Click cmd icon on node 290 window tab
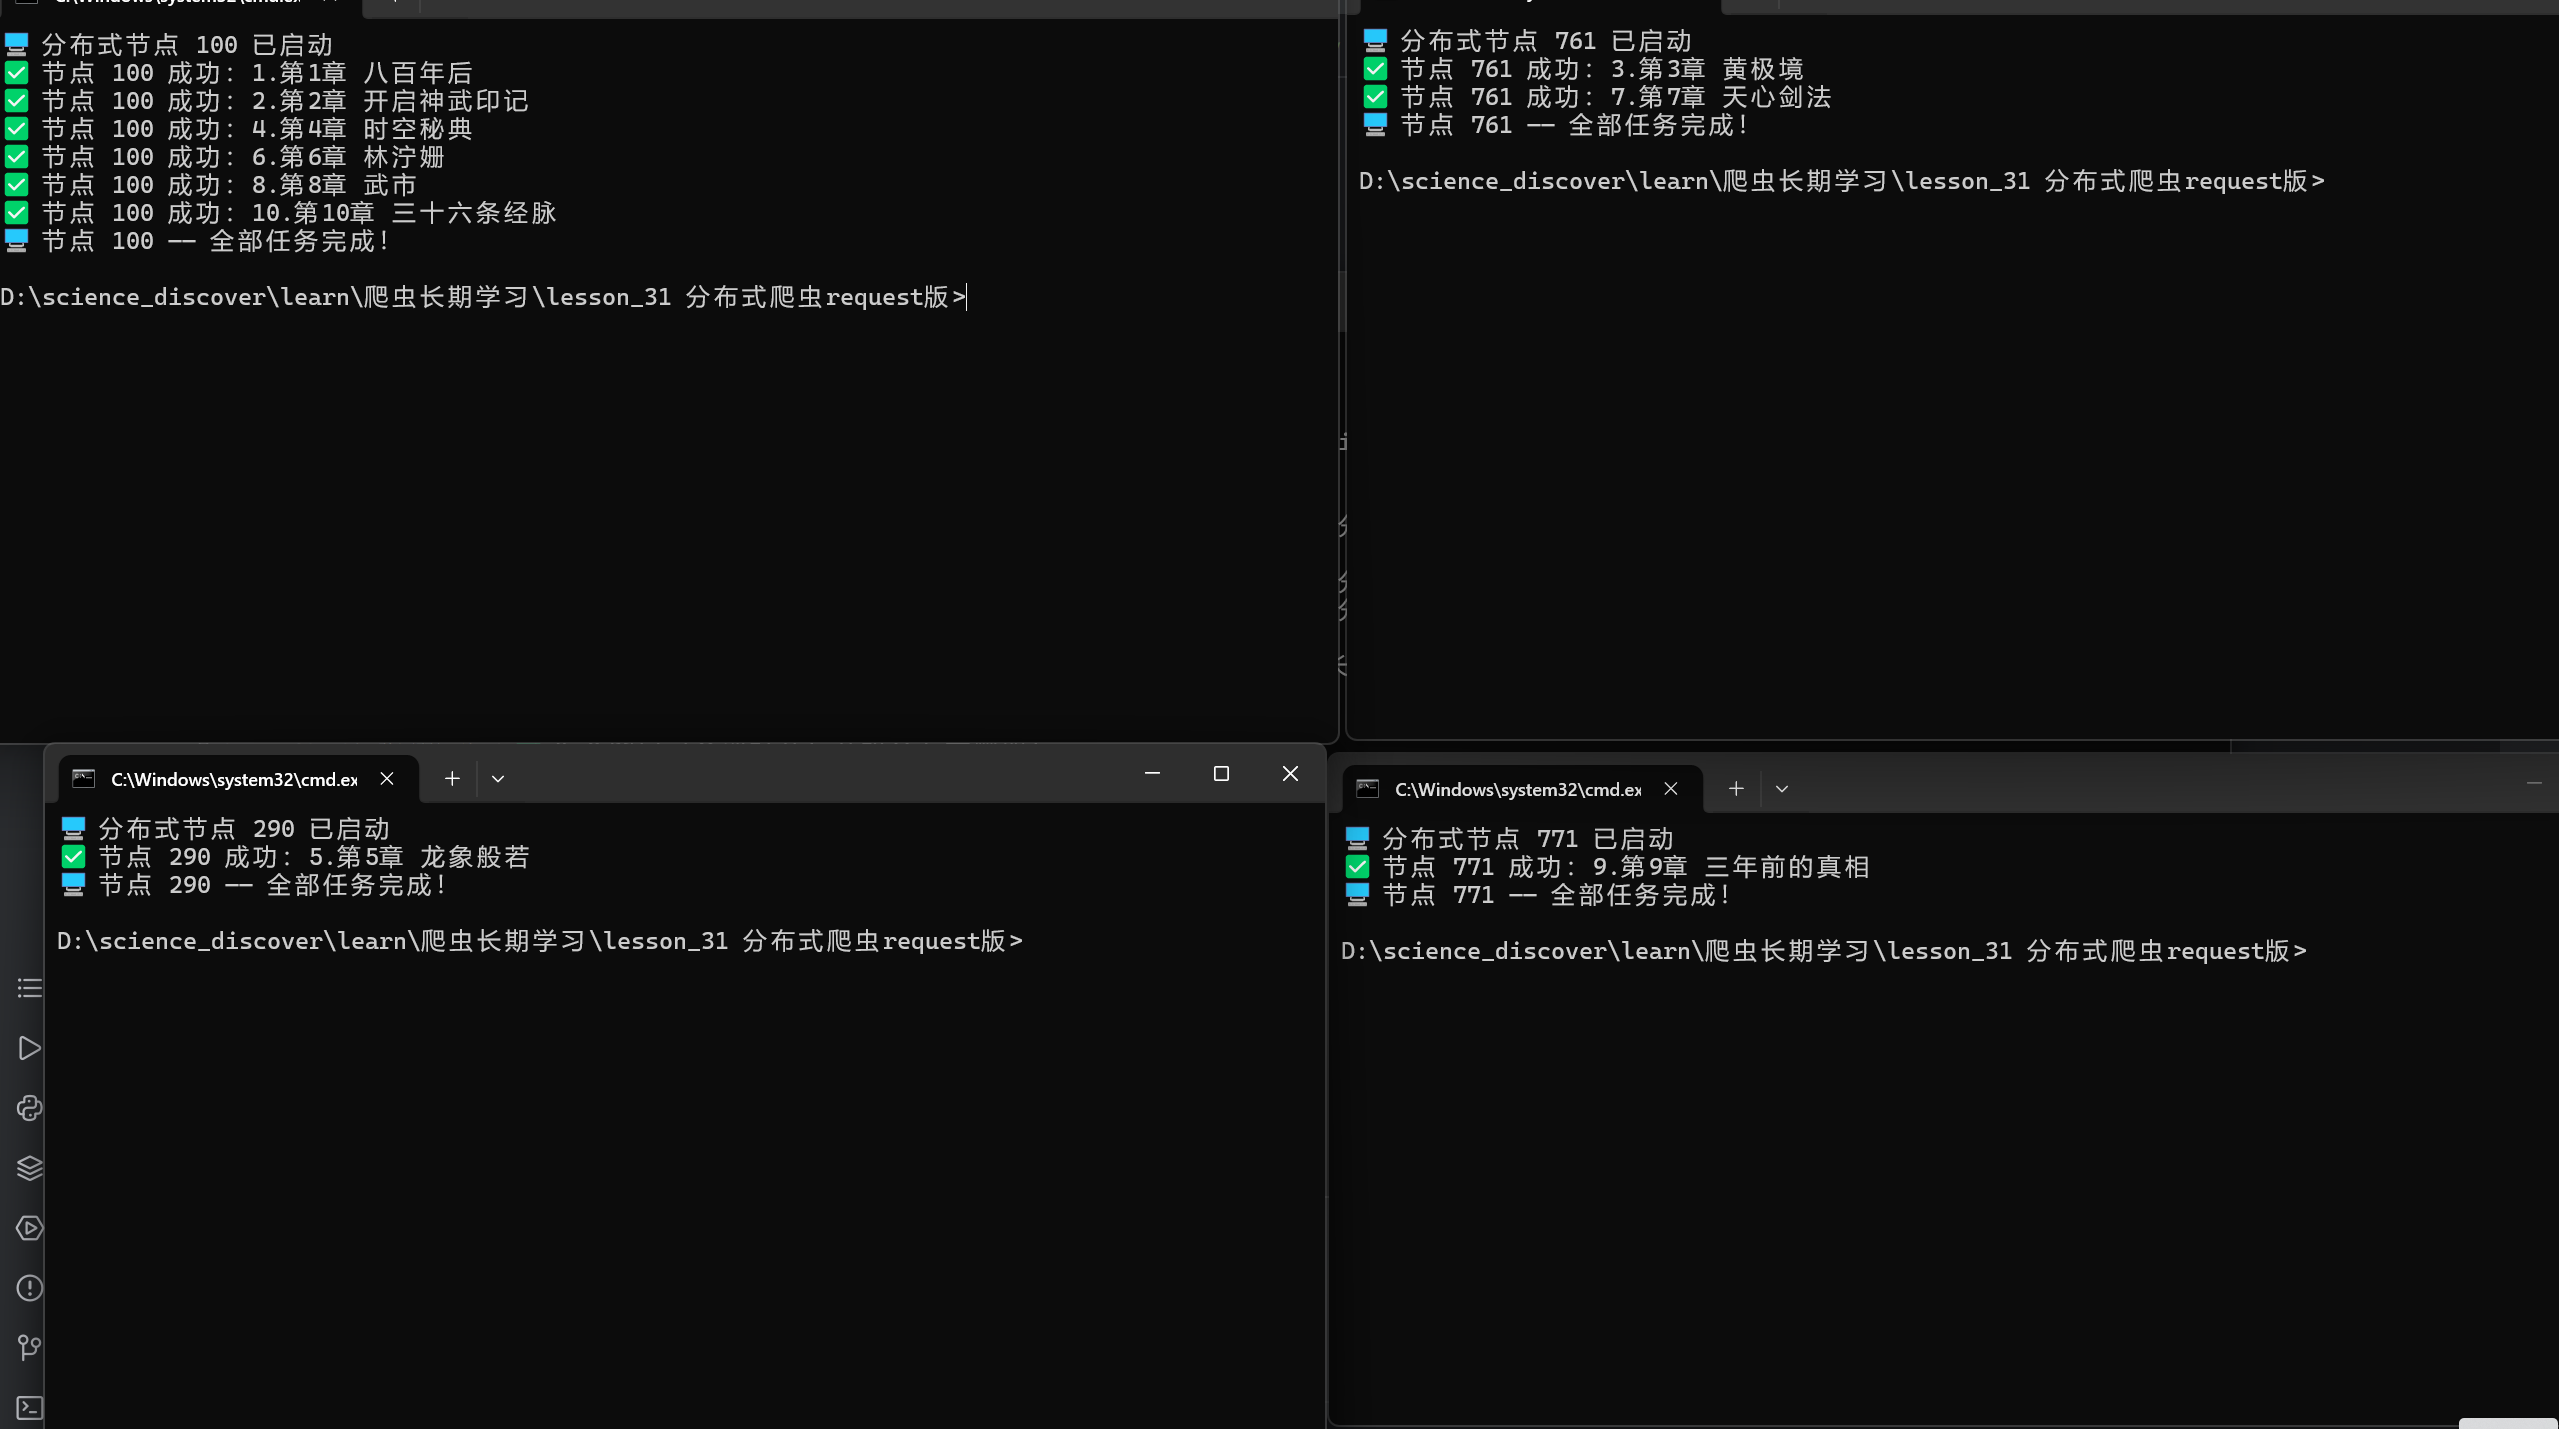Viewport: 2559px width, 1429px height. click(84, 779)
